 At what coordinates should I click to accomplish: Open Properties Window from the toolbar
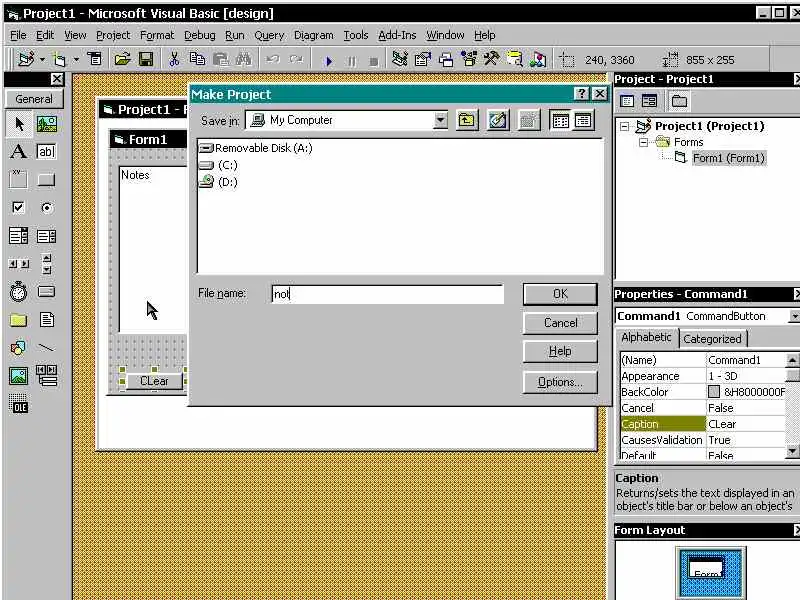tap(422, 60)
